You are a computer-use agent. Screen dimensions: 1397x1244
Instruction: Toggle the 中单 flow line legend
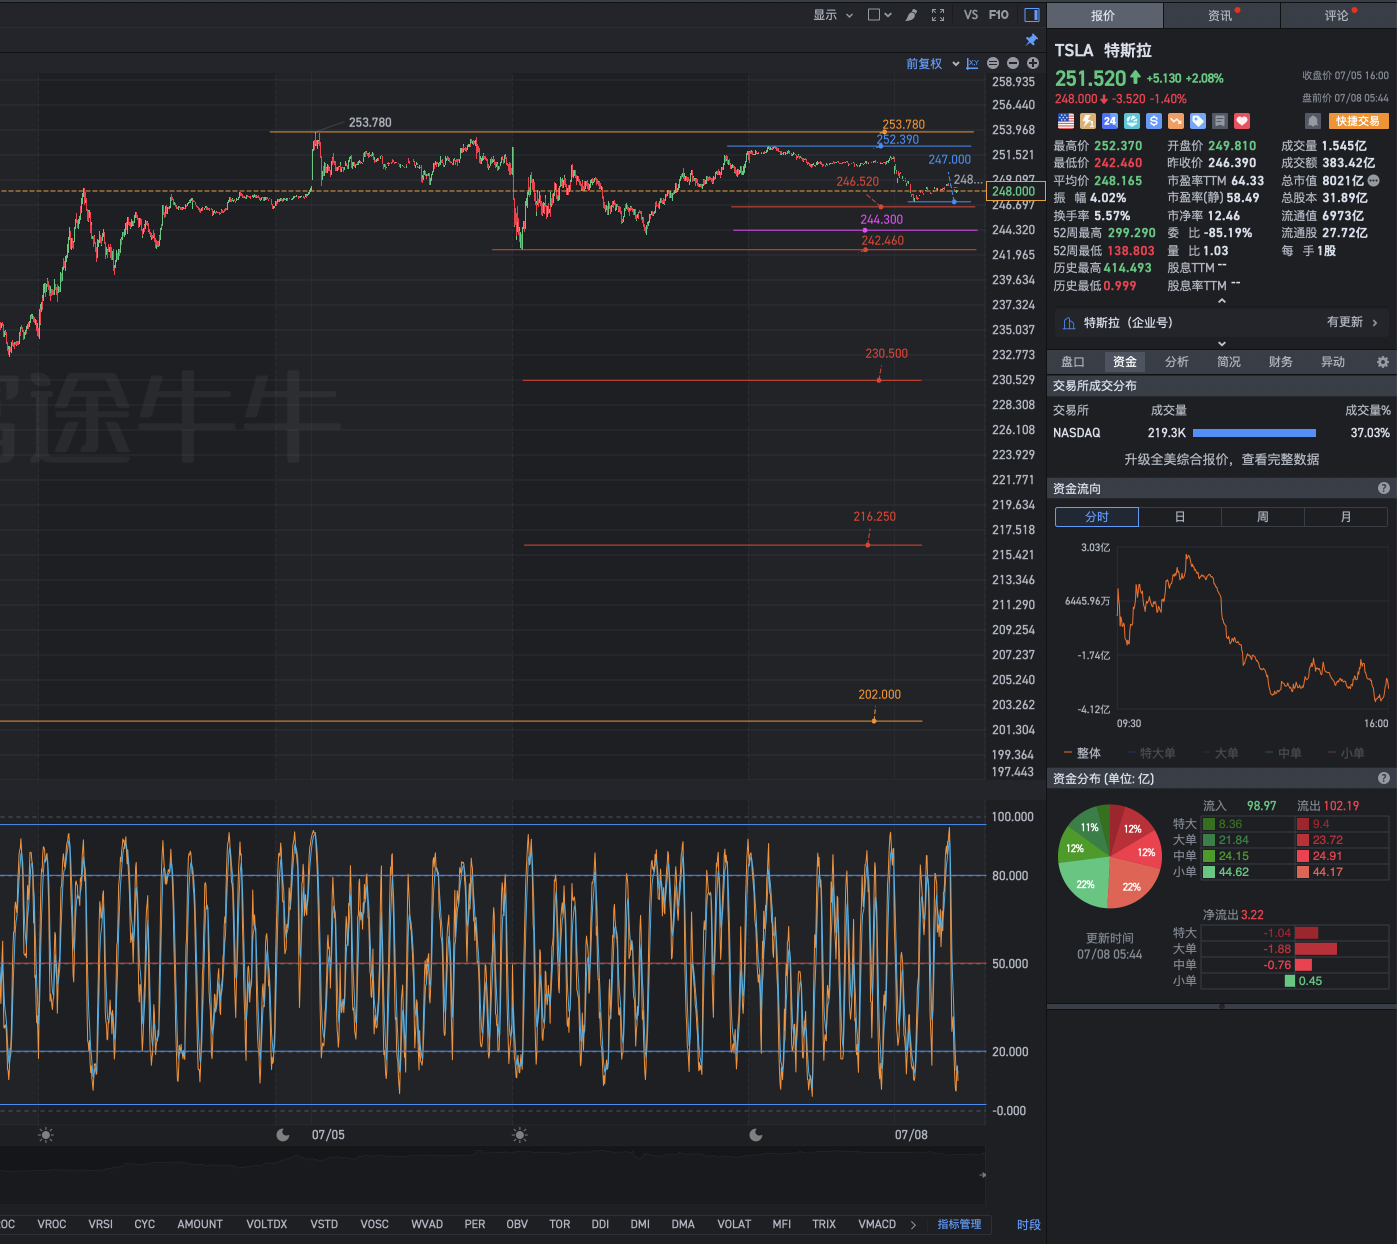pyautogui.click(x=1283, y=753)
